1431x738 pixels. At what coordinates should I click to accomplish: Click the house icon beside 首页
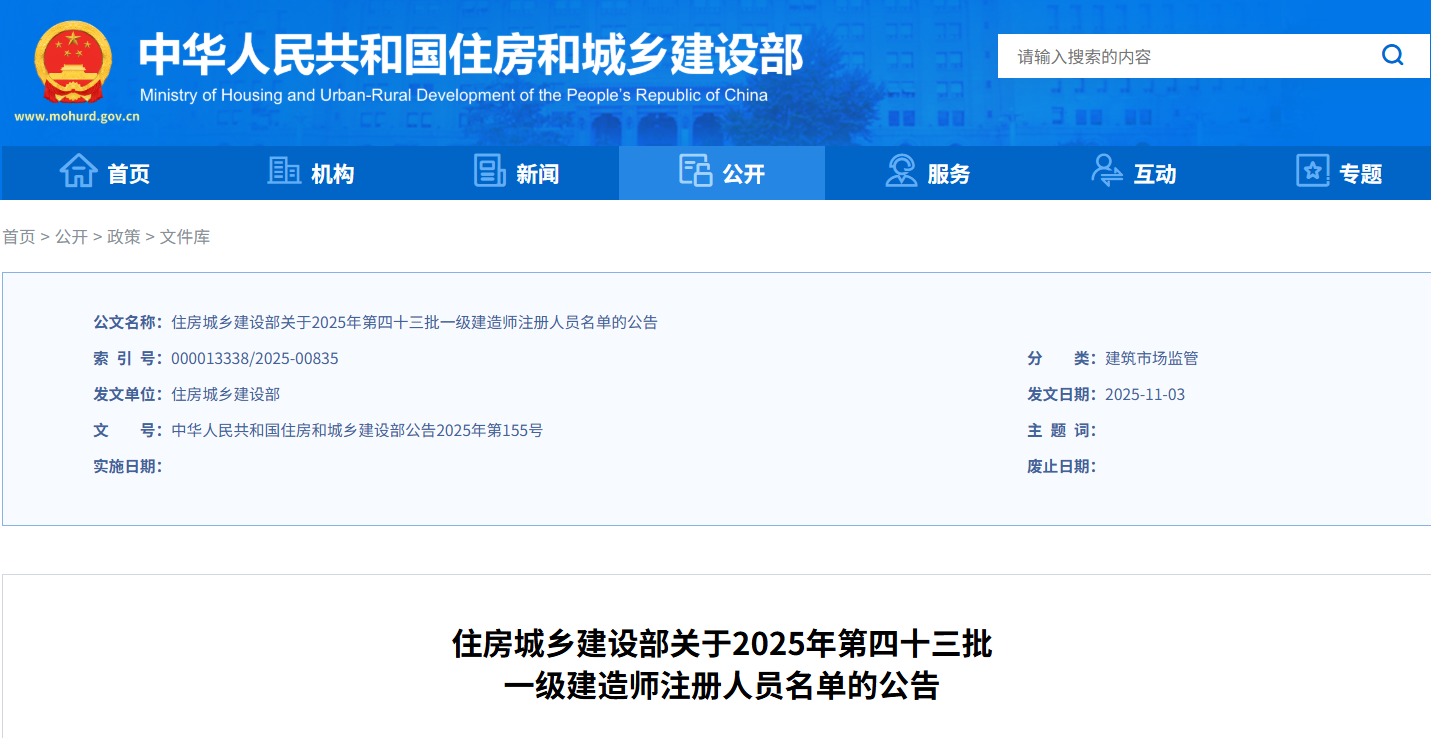[x=78, y=172]
